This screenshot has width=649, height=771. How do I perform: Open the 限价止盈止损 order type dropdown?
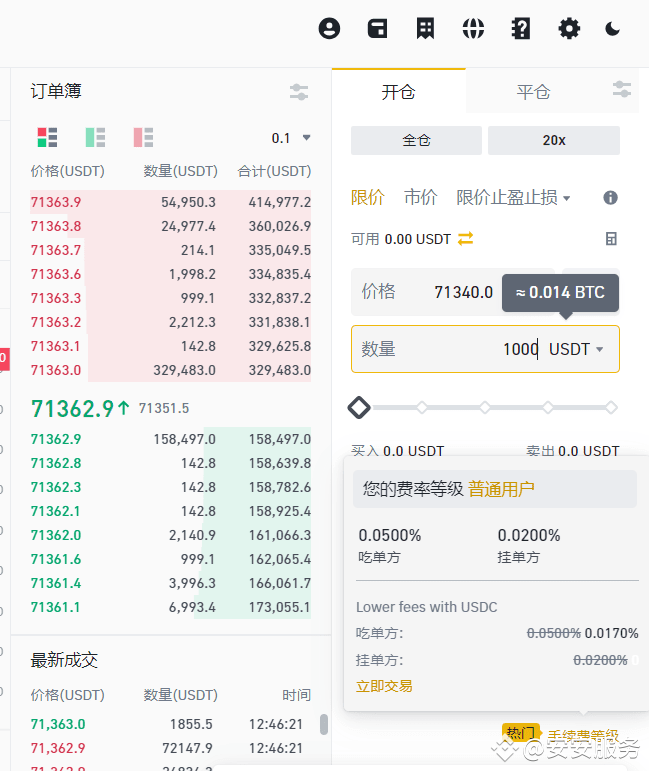pyautogui.click(x=513, y=198)
